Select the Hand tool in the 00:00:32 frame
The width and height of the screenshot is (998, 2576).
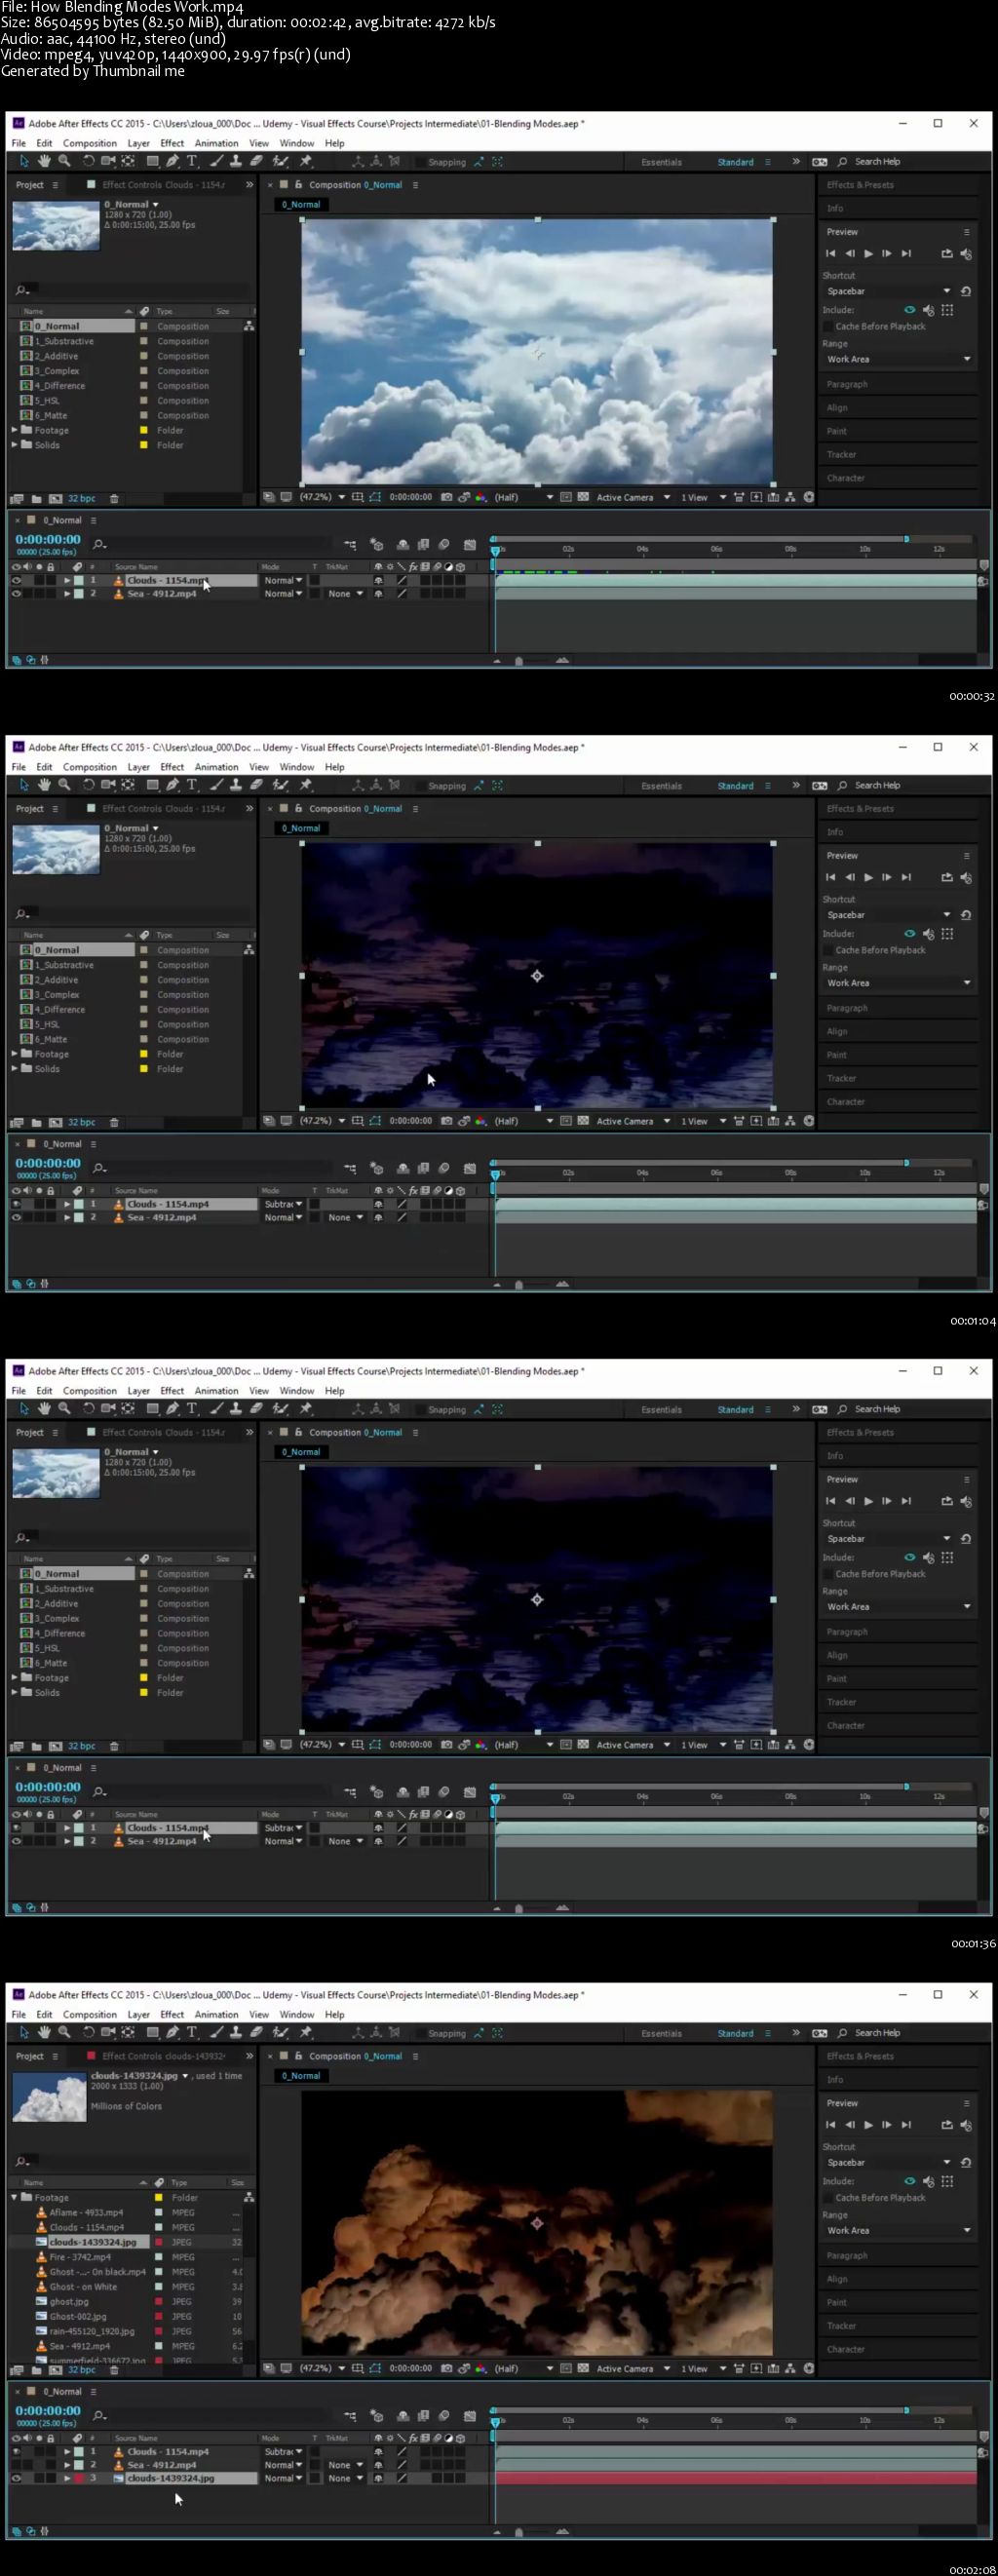44,161
